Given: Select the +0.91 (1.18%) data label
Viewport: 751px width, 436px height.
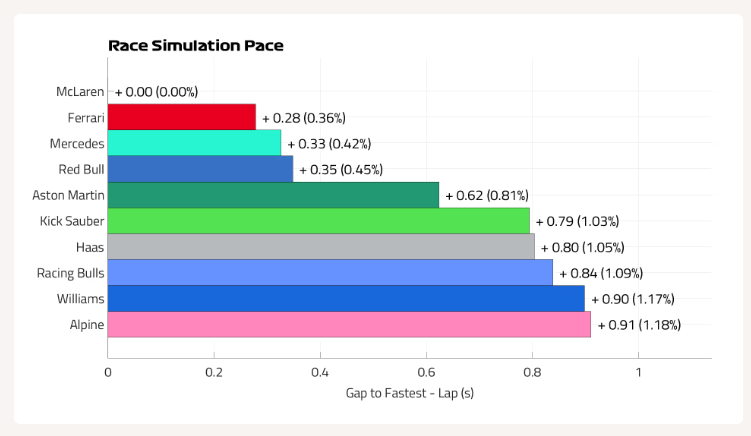Looking at the screenshot, I should [639, 325].
